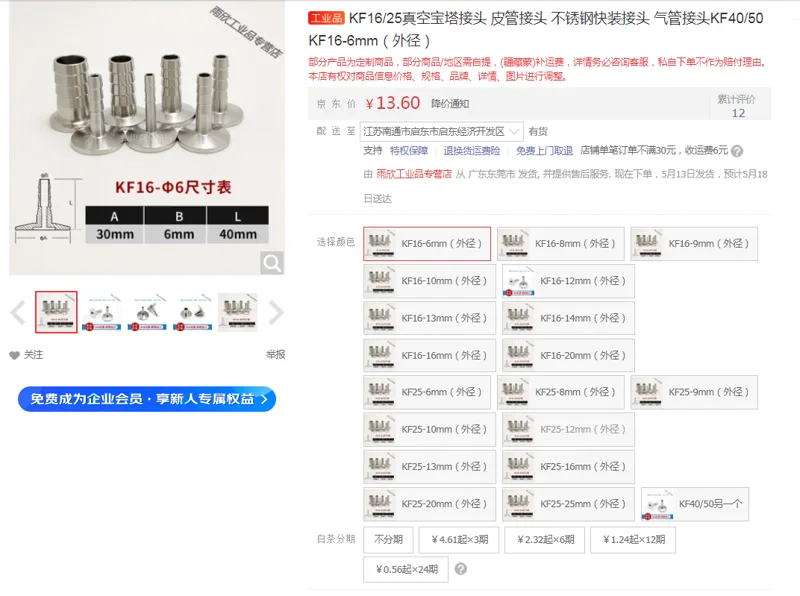
Task: Select ¥1.24起×12期 installment plan
Action: pos(633,540)
